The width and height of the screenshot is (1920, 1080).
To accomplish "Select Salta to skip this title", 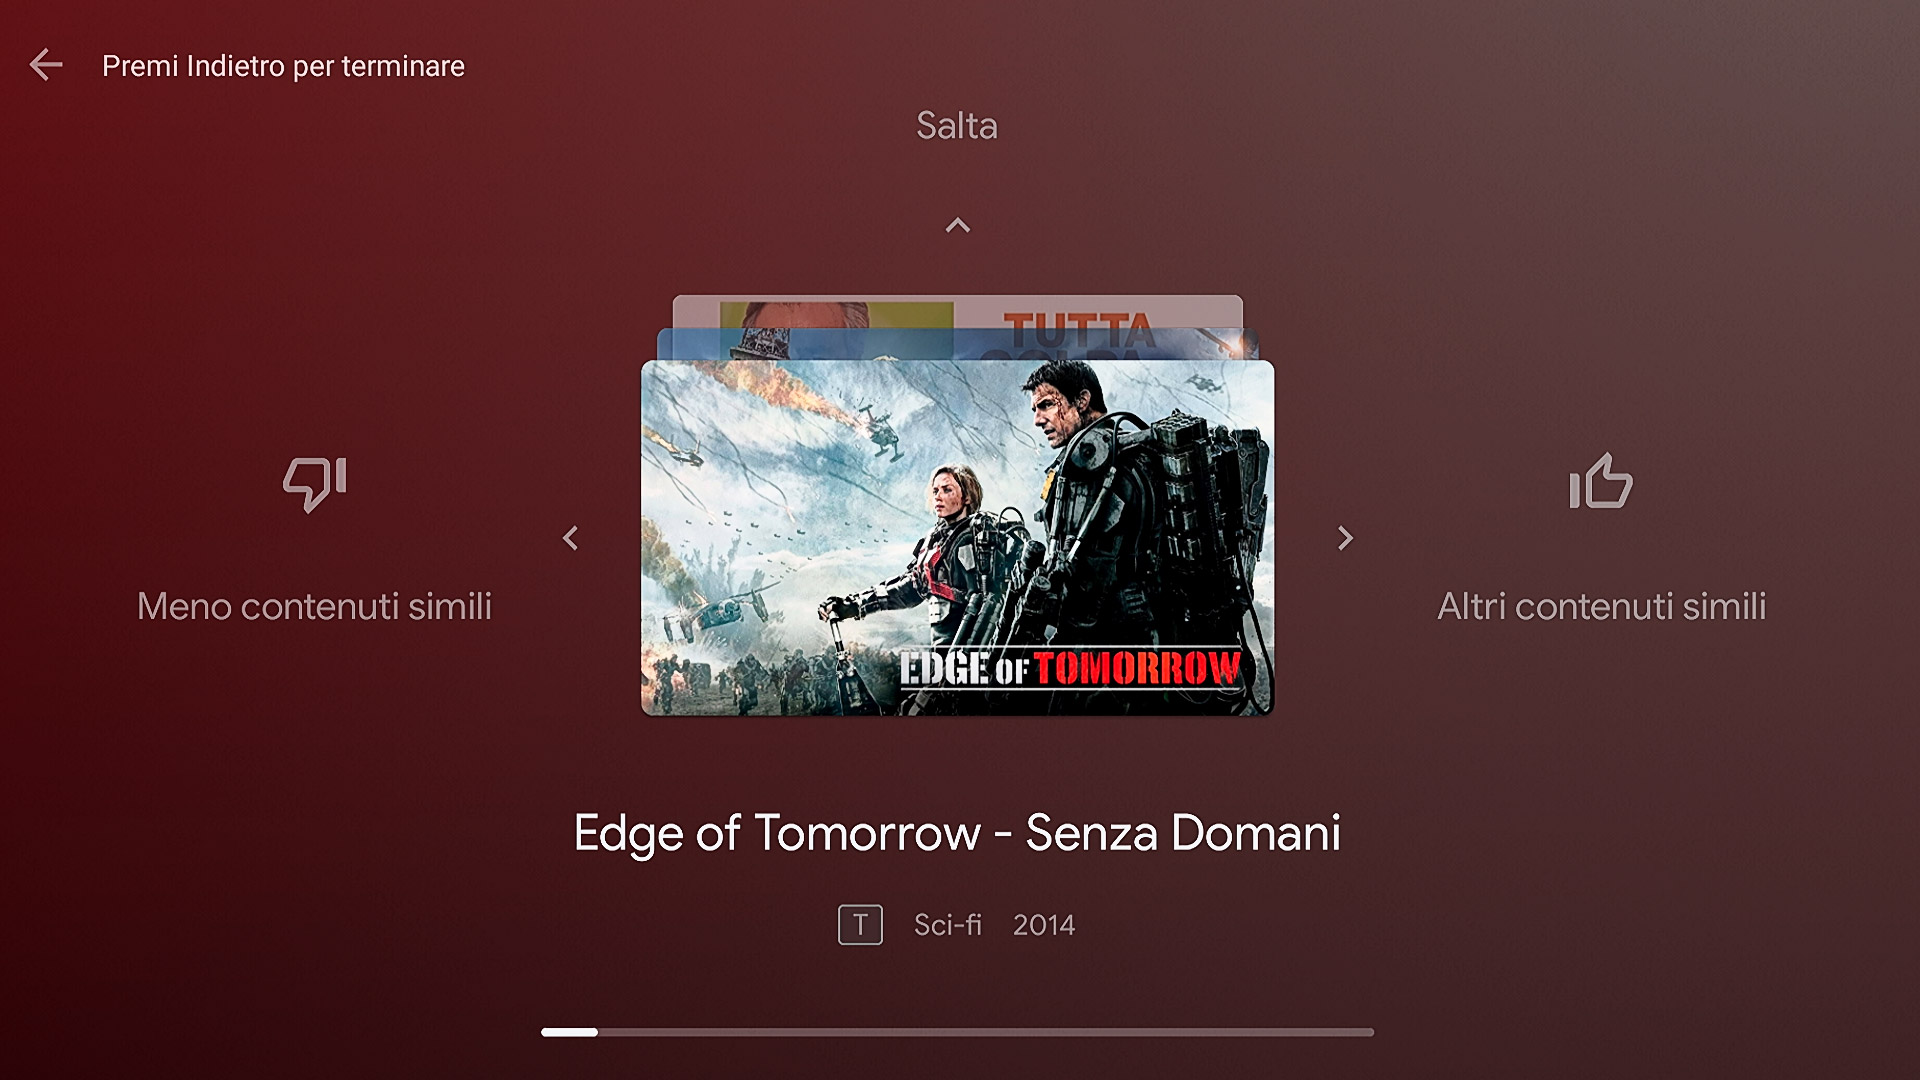I will (x=957, y=126).
